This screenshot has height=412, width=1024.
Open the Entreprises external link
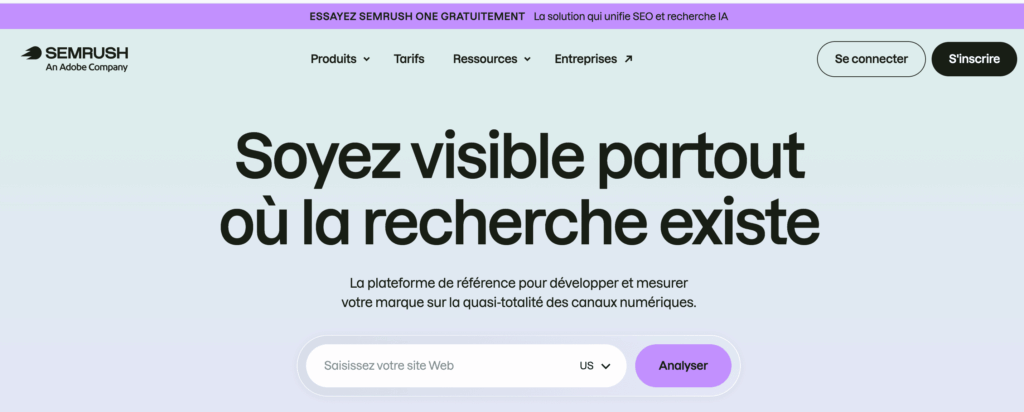tap(593, 59)
